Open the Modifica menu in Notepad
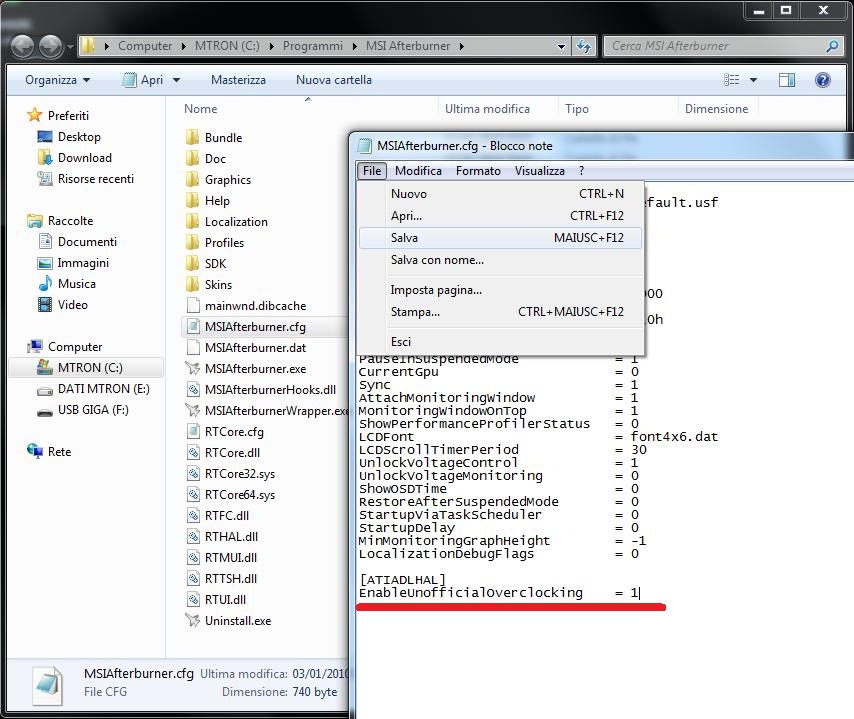This screenshot has width=854, height=719. [418, 170]
